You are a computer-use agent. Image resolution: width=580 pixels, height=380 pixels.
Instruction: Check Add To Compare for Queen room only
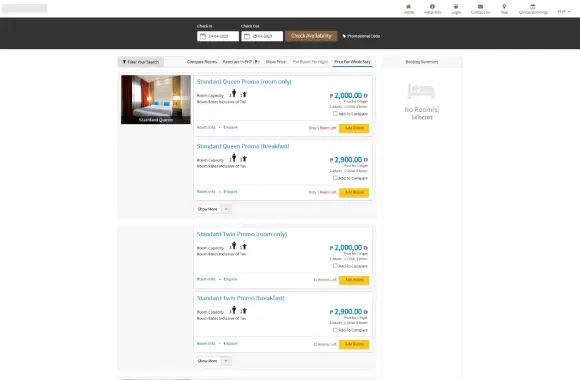(x=335, y=114)
